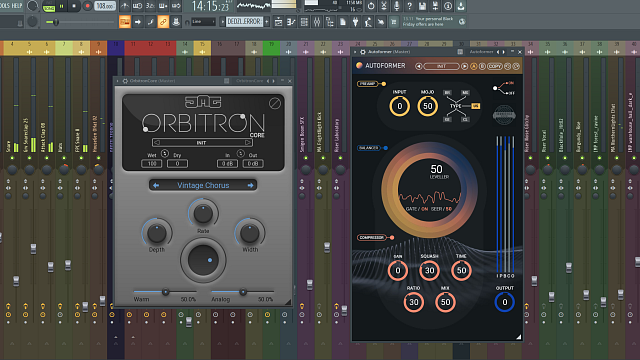This screenshot has height=360, width=640.
Task: Click the Orbitron Width knob
Action: coord(250,233)
